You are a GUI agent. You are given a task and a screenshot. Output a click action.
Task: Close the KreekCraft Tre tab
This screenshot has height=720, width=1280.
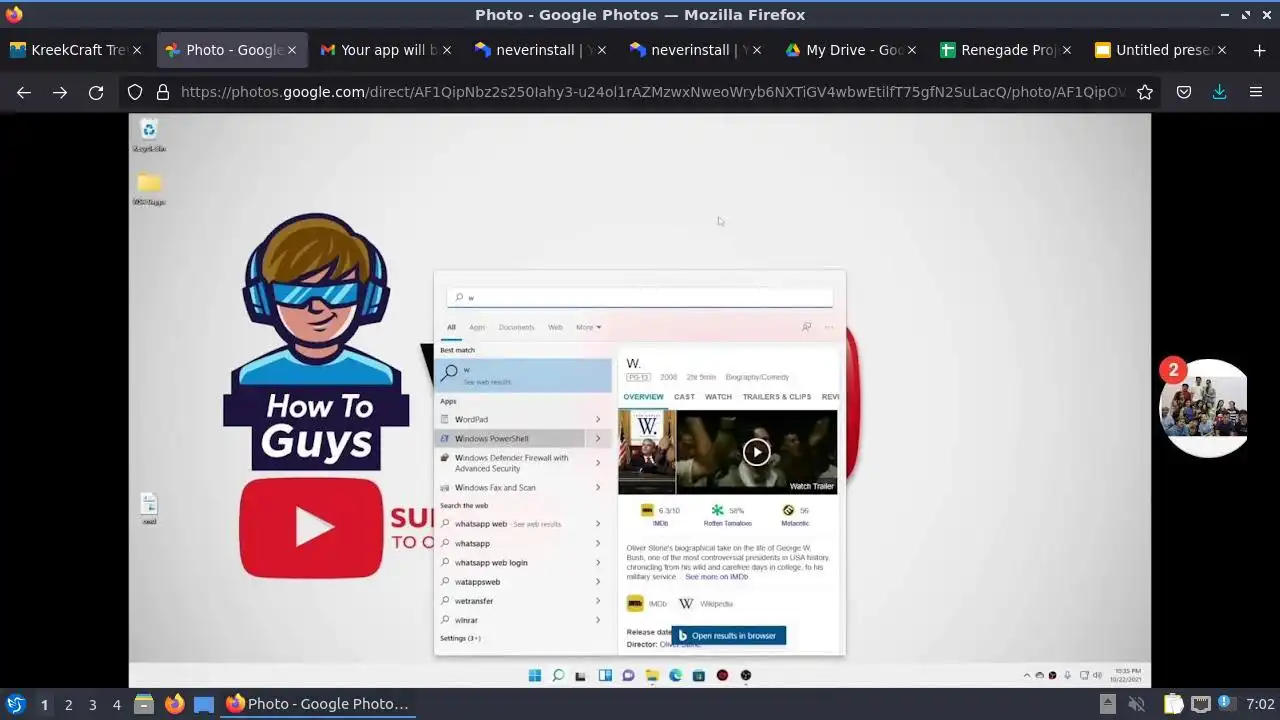coord(137,50)
